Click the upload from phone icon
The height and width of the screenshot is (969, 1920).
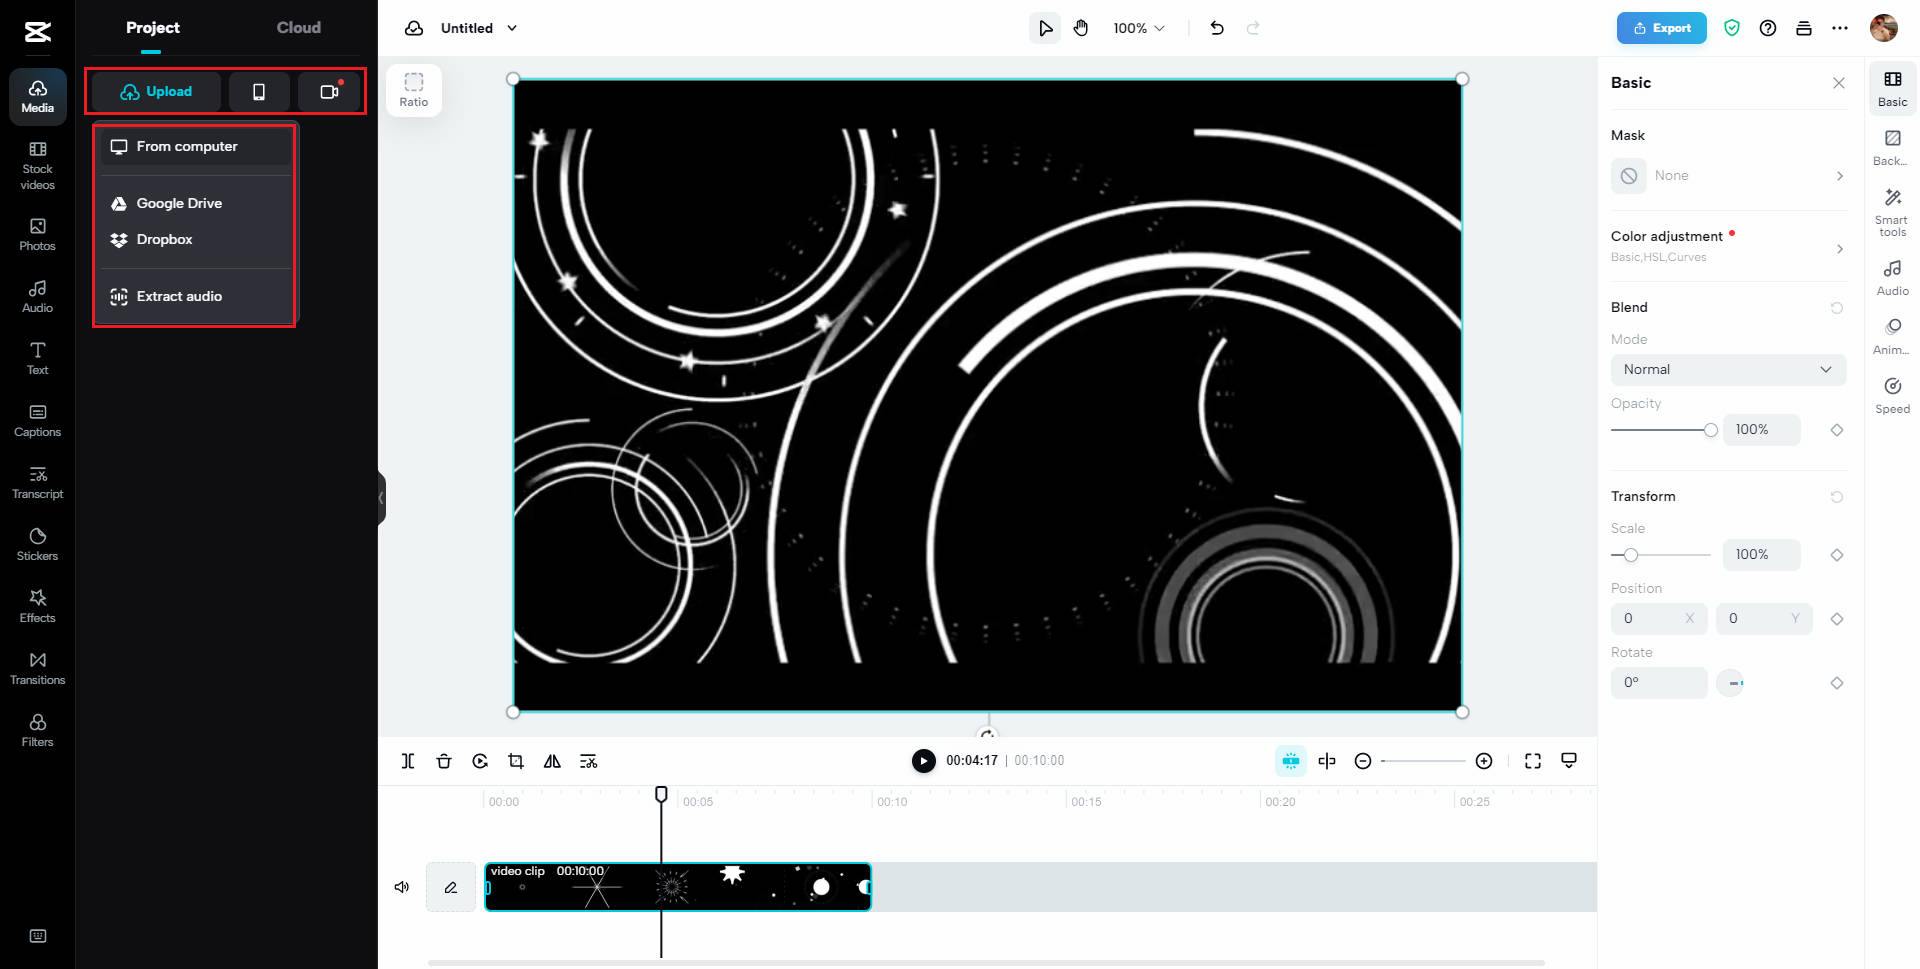[x=259, y=92]
